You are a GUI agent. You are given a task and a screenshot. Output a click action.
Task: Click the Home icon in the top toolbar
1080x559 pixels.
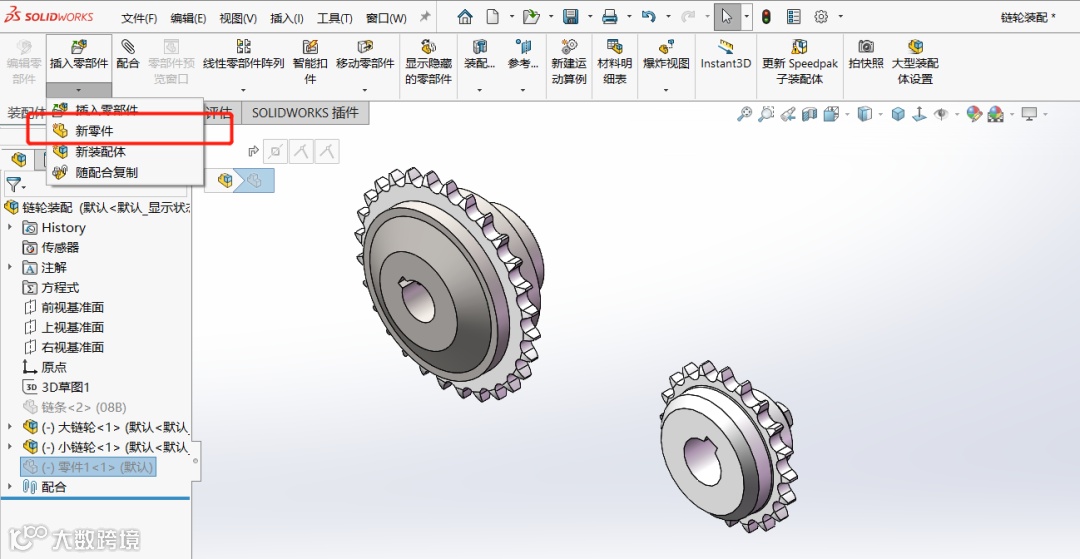click(x=465, y=17)
